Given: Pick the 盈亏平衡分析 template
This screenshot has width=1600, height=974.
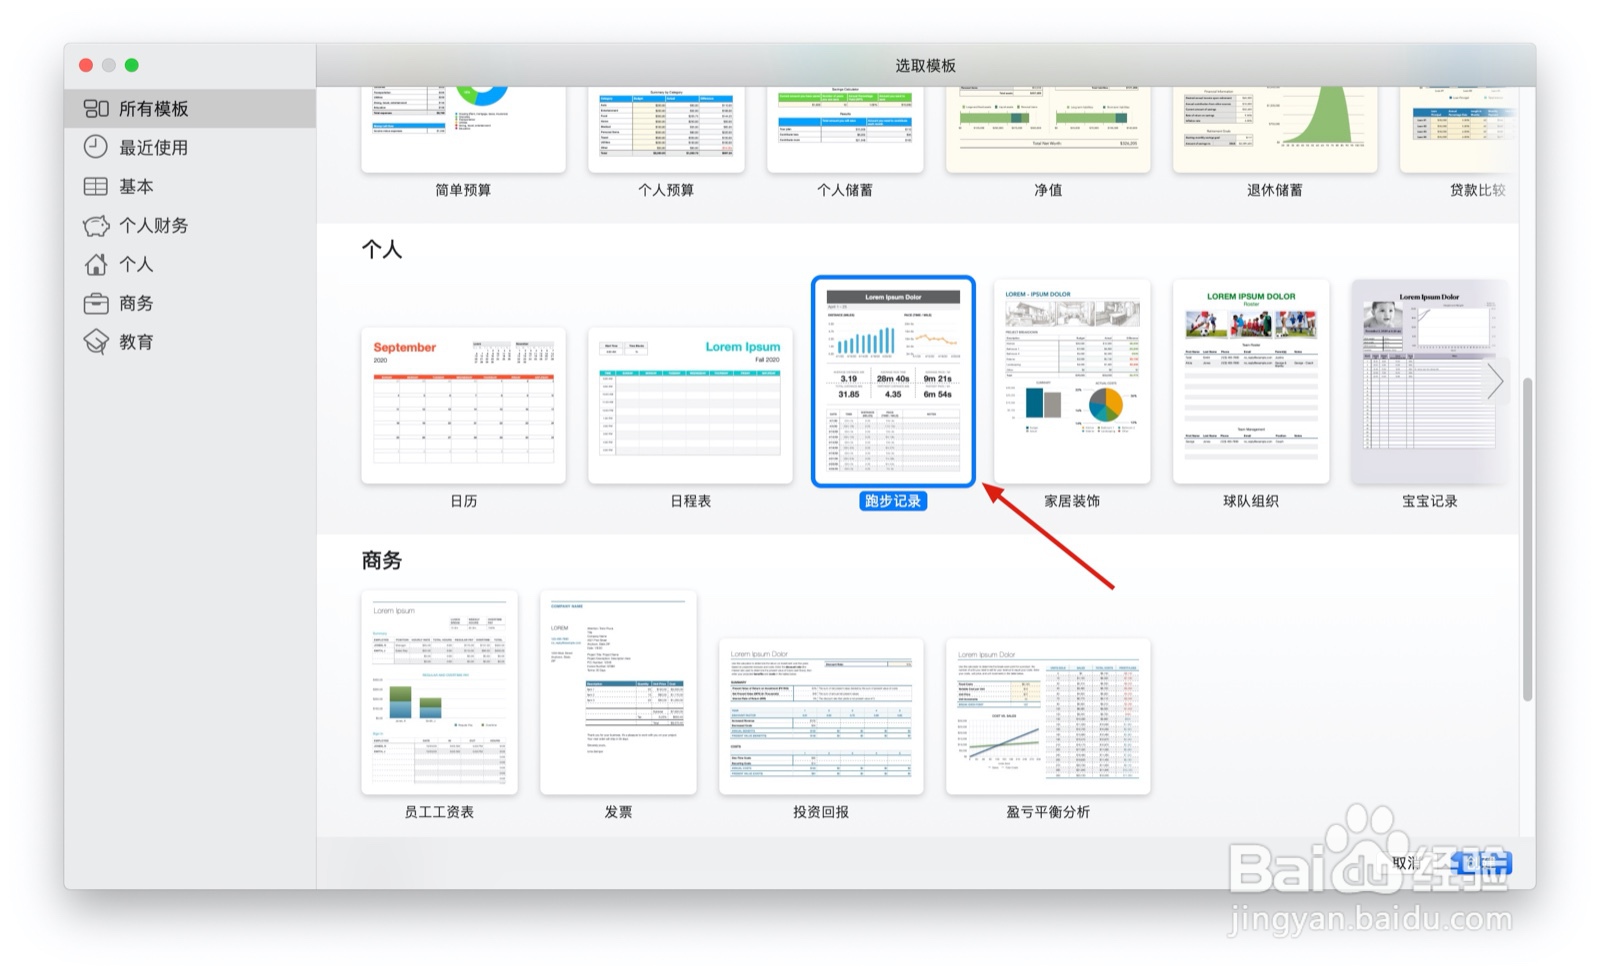Looking at the screenshot, I should click(x=1048, y=717).
